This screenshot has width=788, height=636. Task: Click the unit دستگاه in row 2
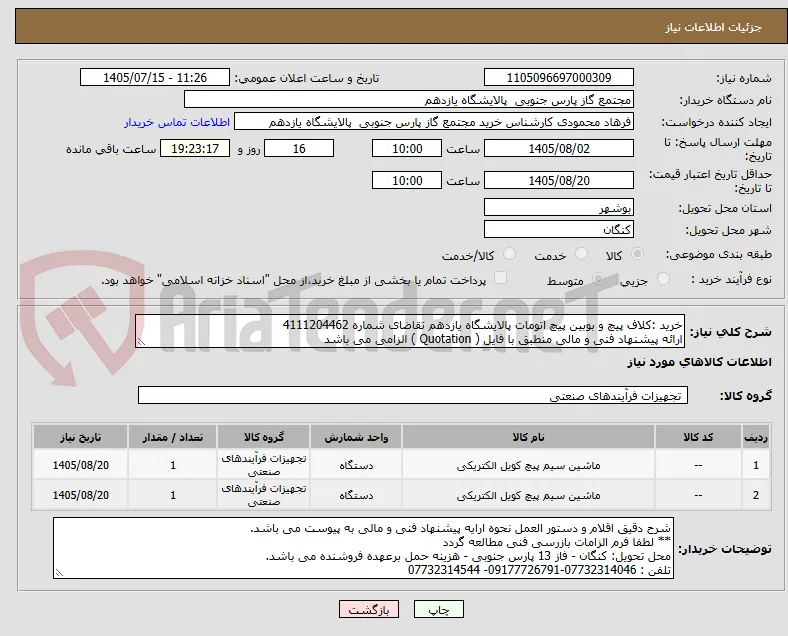click(356, 496)
